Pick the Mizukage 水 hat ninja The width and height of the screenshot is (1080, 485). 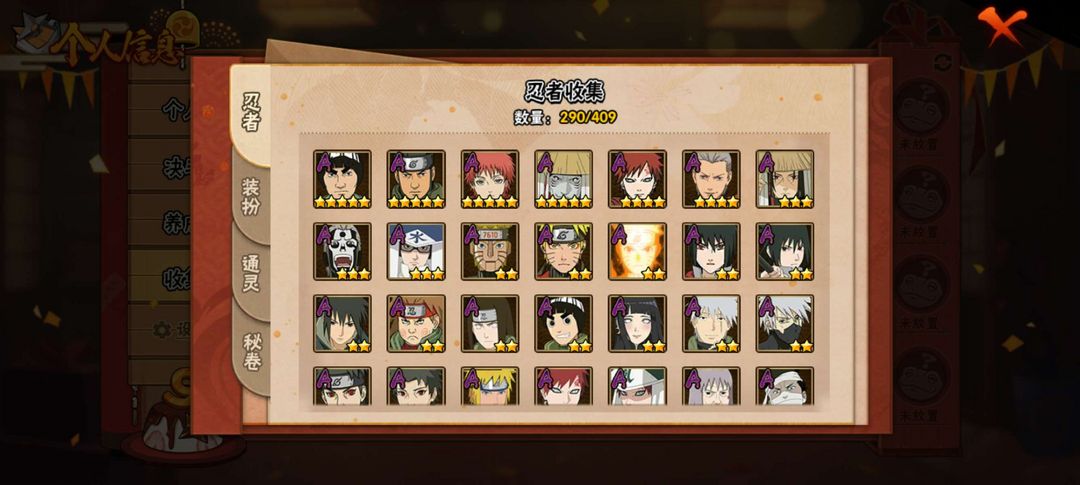pos(416,251)
